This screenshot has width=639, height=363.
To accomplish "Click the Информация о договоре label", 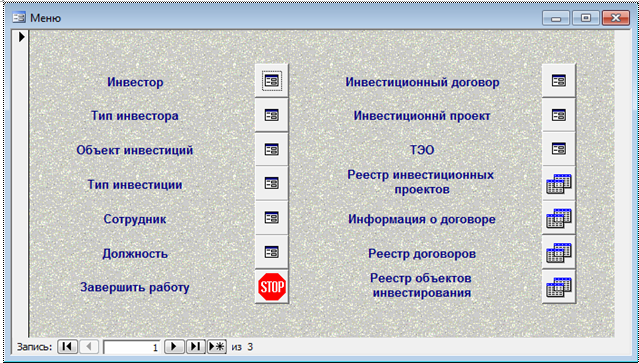I will (422, 219).
